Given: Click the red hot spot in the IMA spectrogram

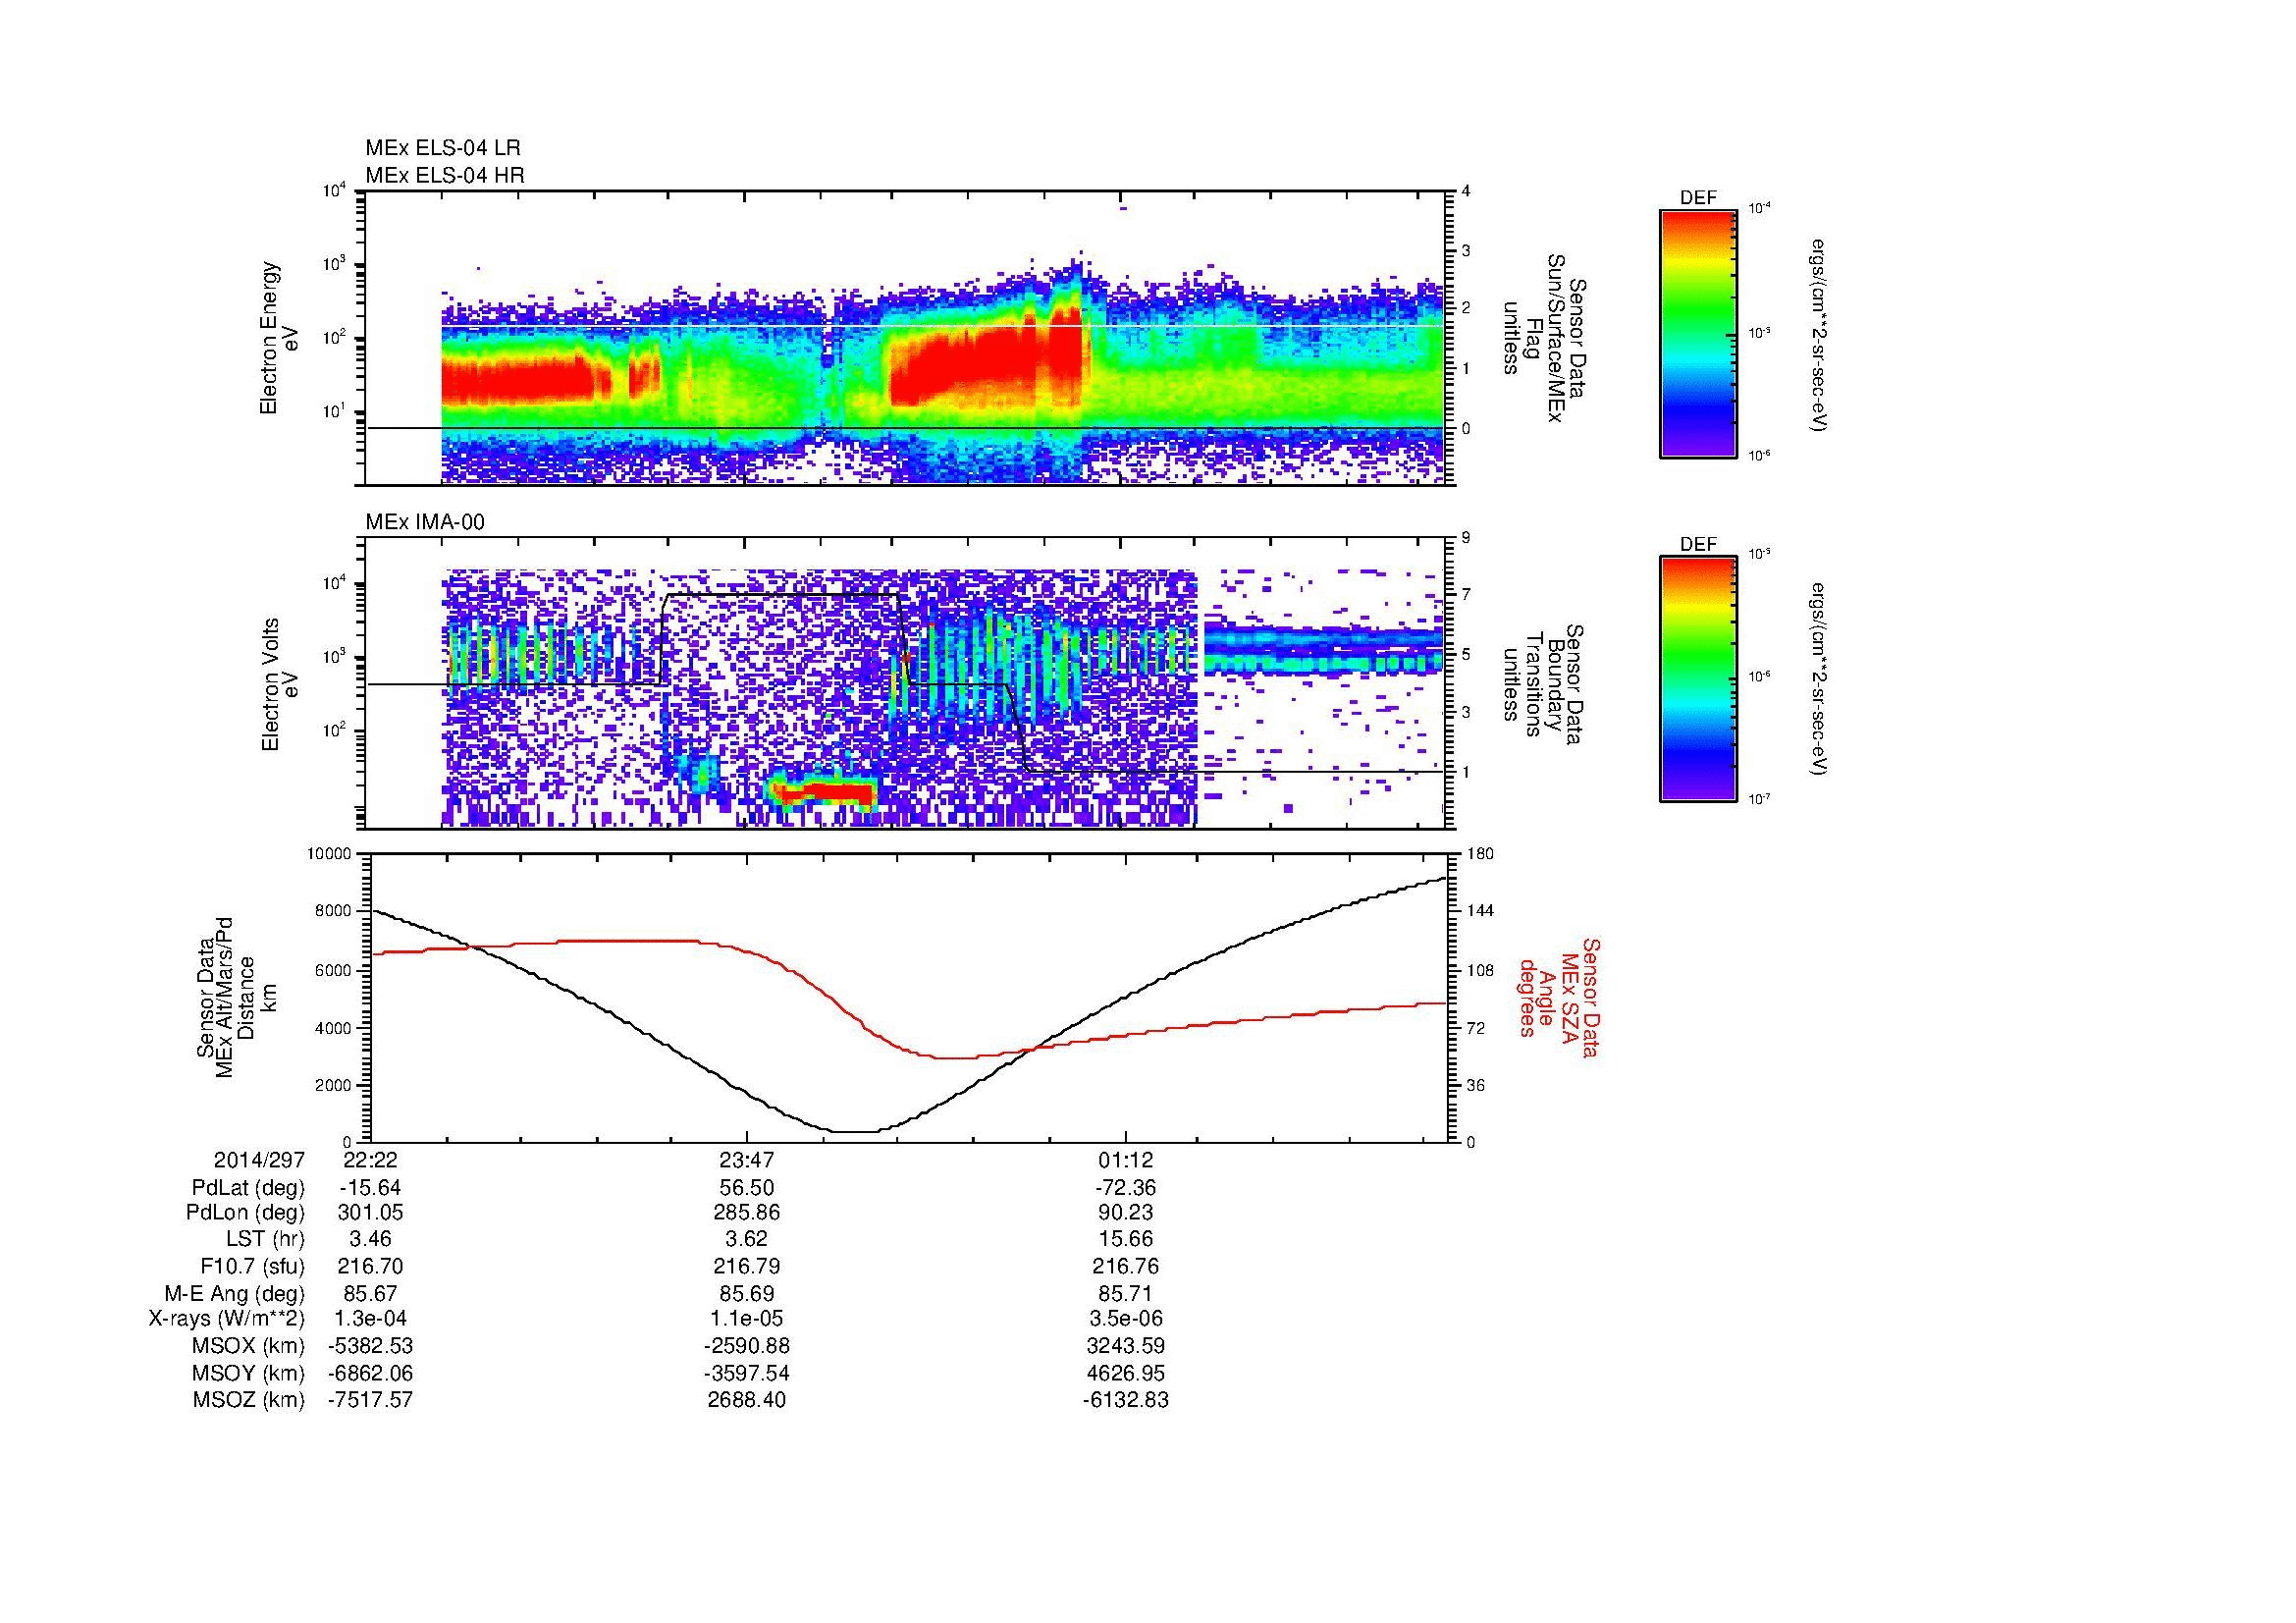Looking at the screenshot, I should pos(826,792).
